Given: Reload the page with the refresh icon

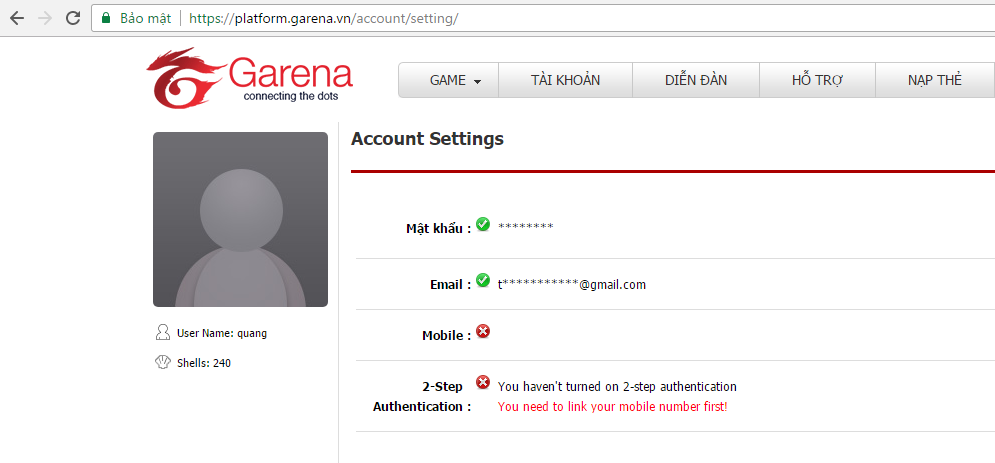Looking at the screenshot, I should click(x=73, y=18).
